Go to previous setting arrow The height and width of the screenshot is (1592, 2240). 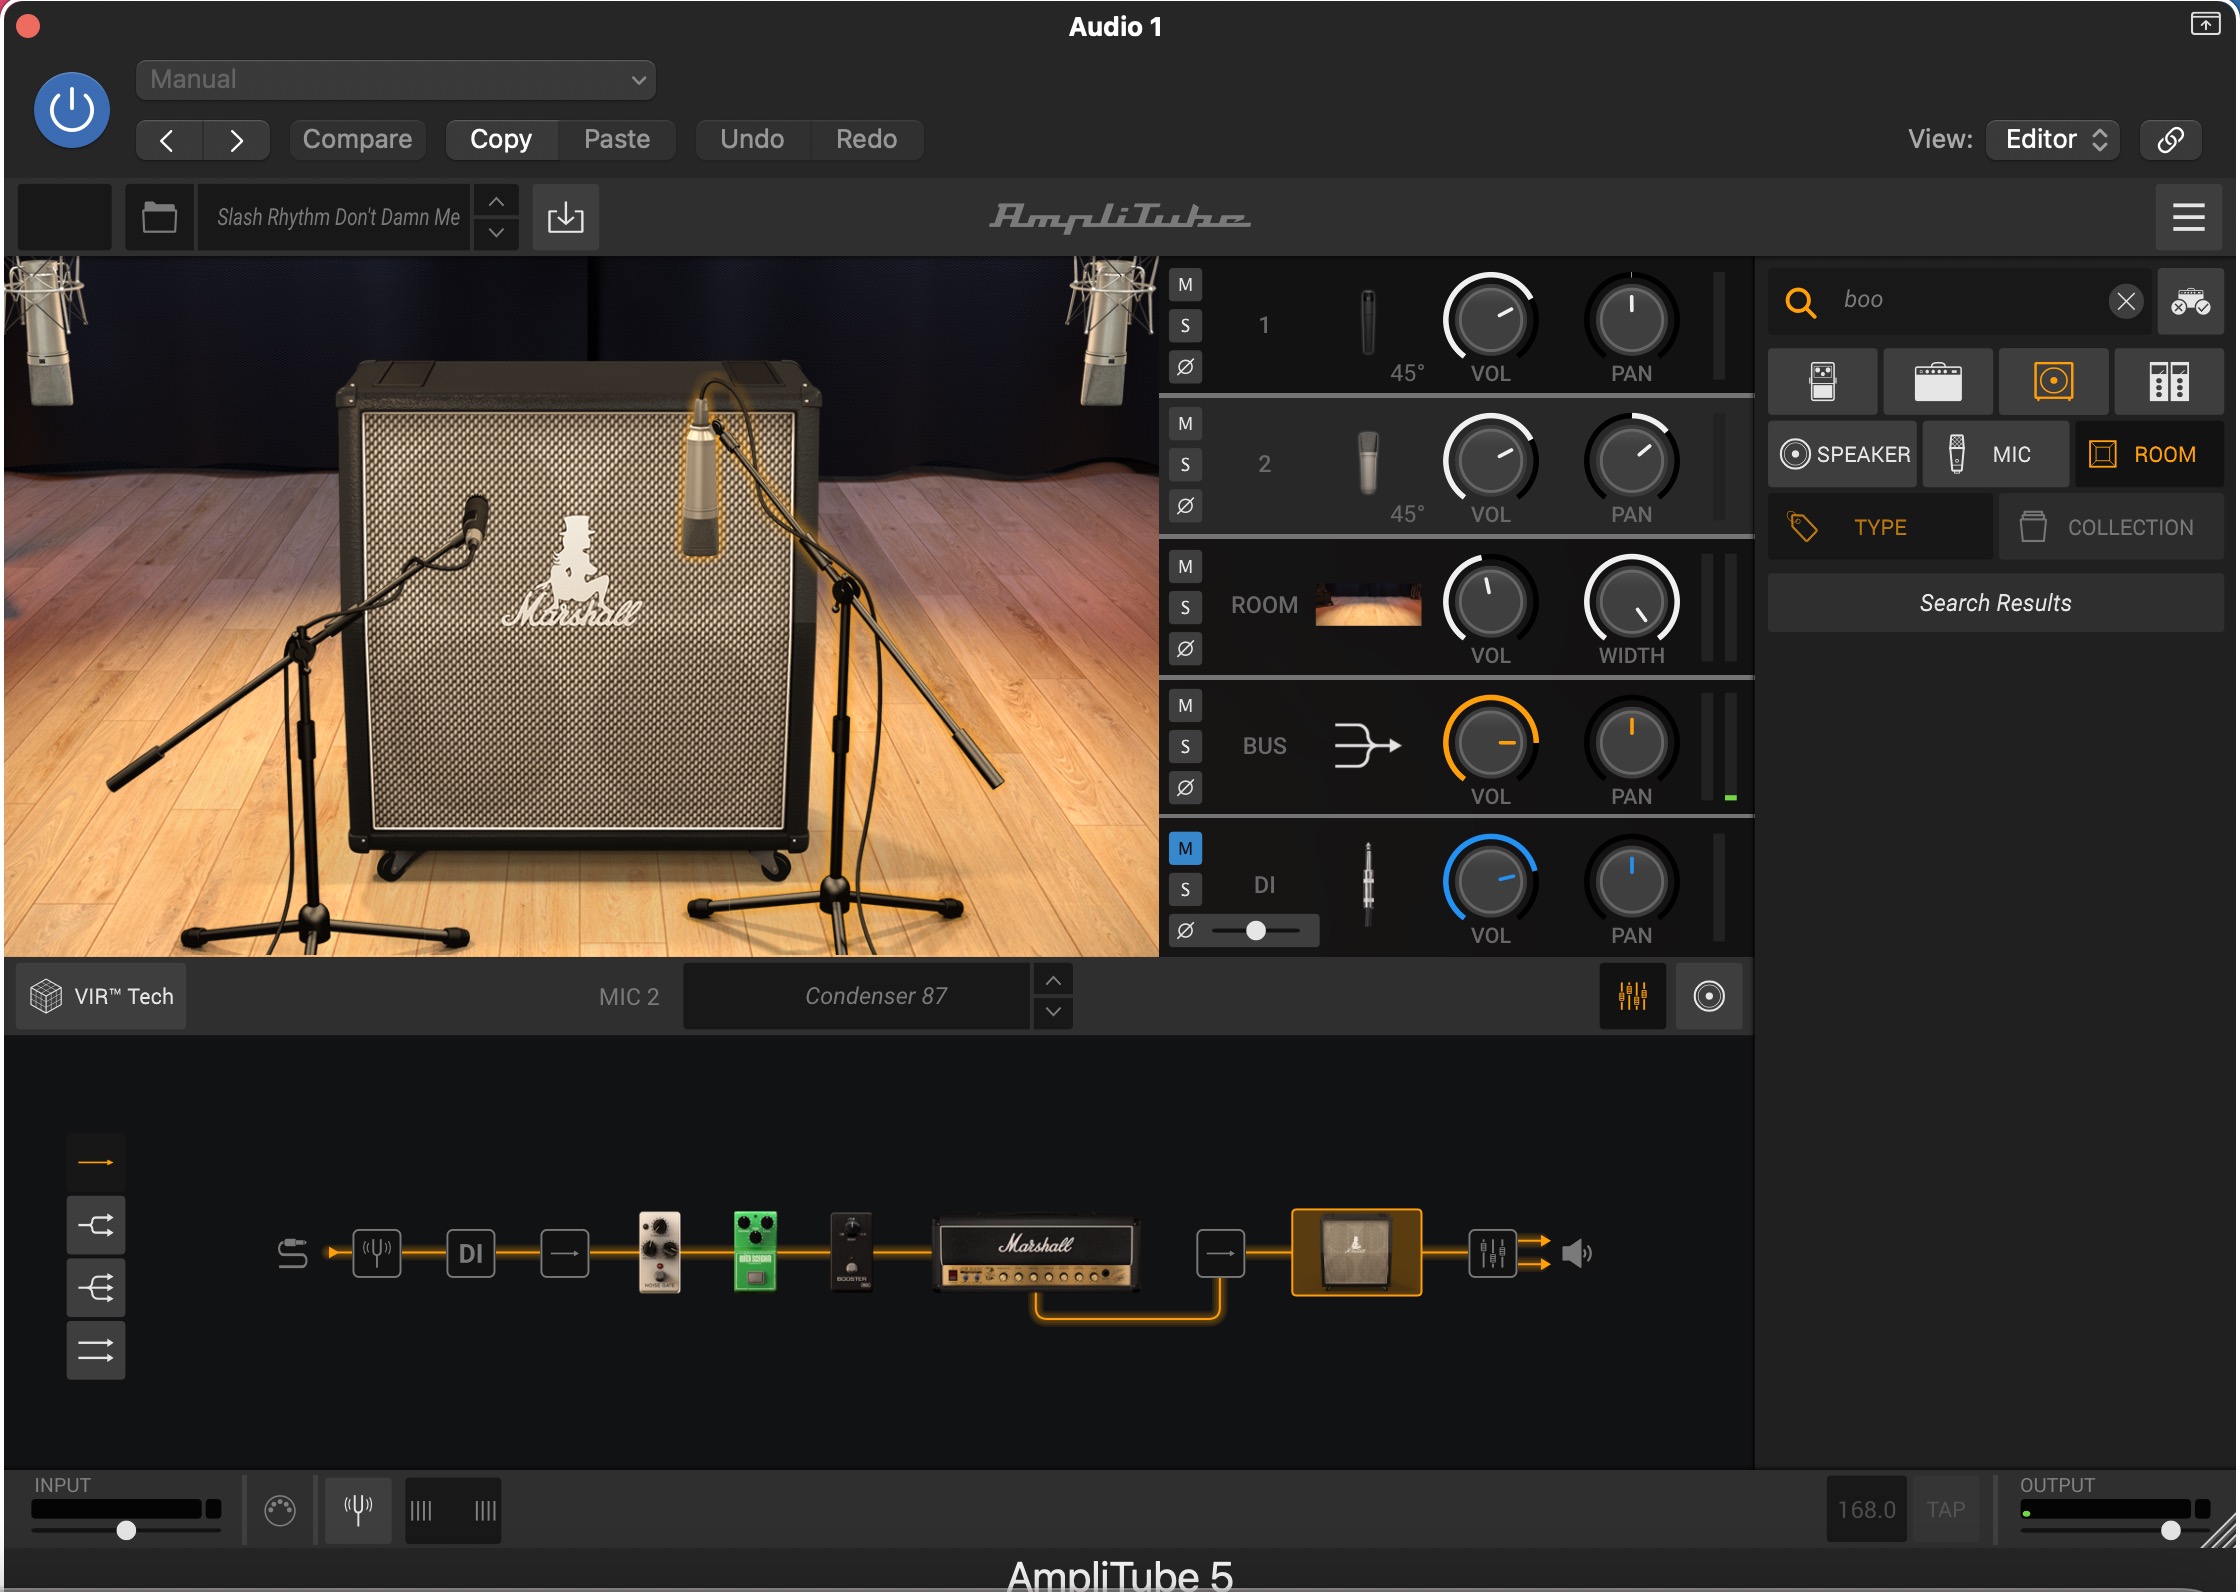tap(168, 140)
